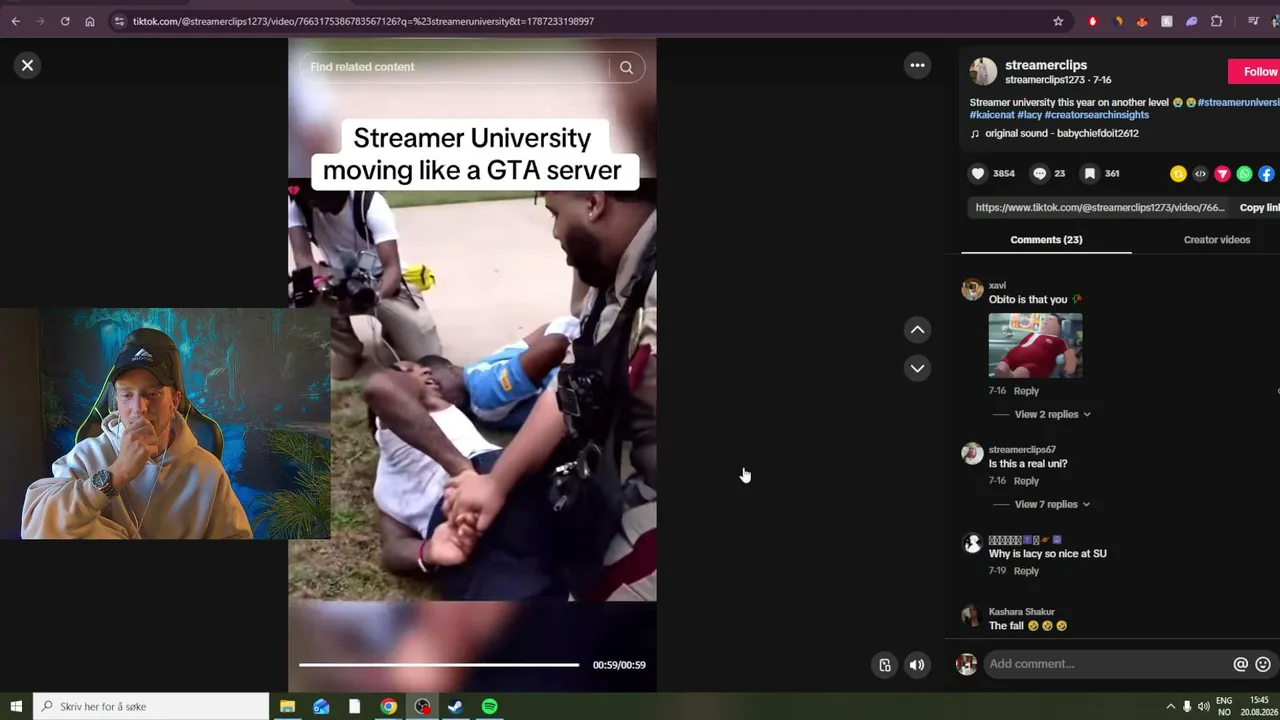Save the video with the bookmark icon
The height and width of the screenshot is (720, 1280).
[1090, 173]
